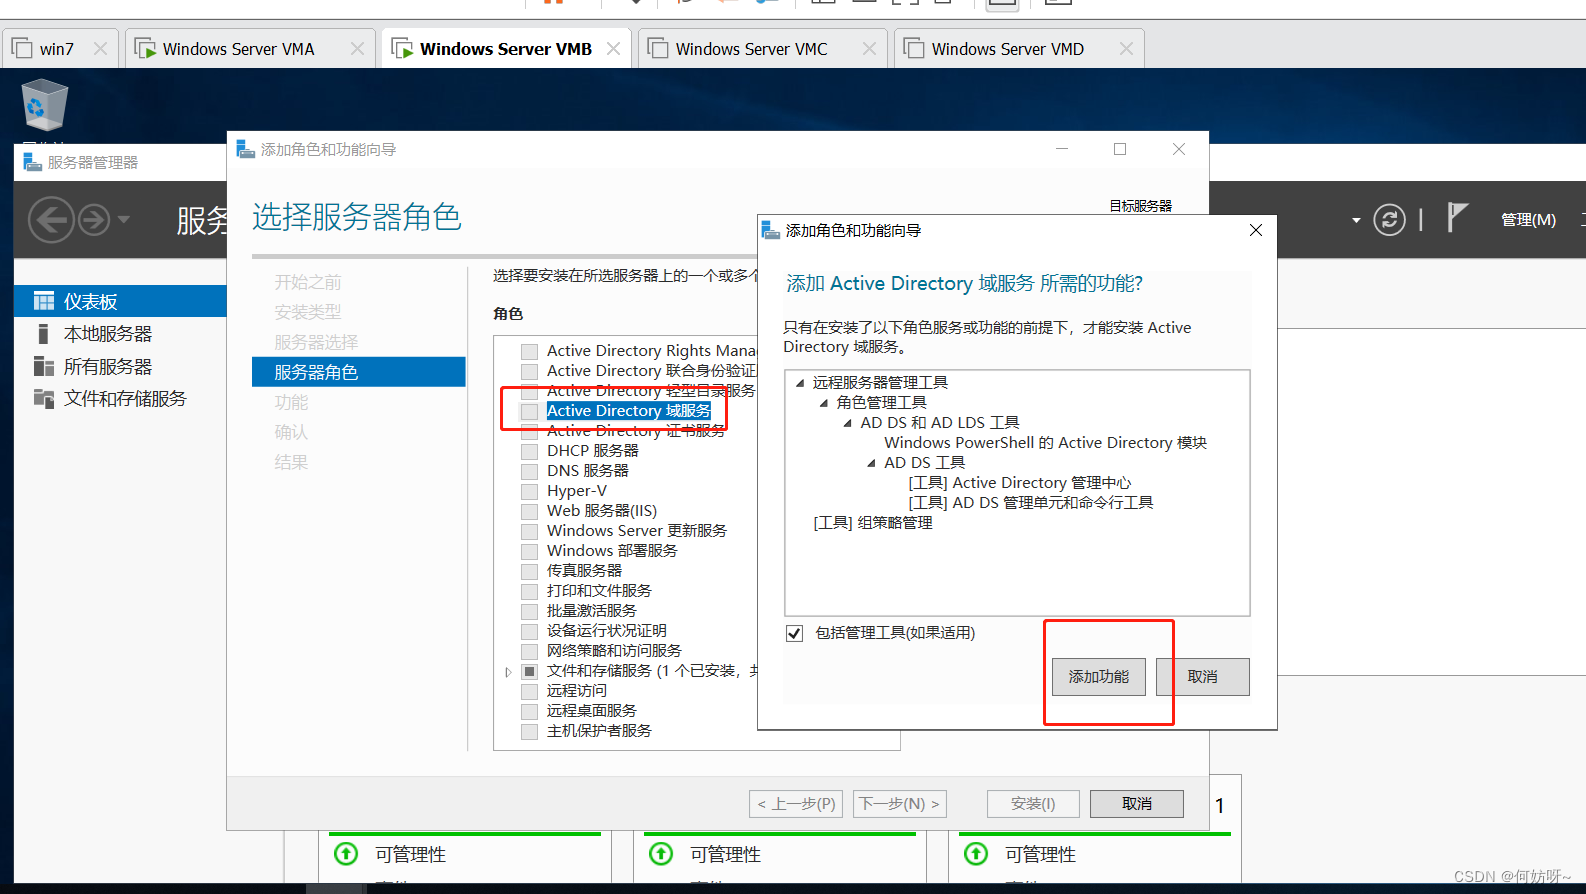Image resolution: width=1586 pixels, height=894 pixels.
Task: Click the 添加功能 button
Action: [x=1099, y=677]
